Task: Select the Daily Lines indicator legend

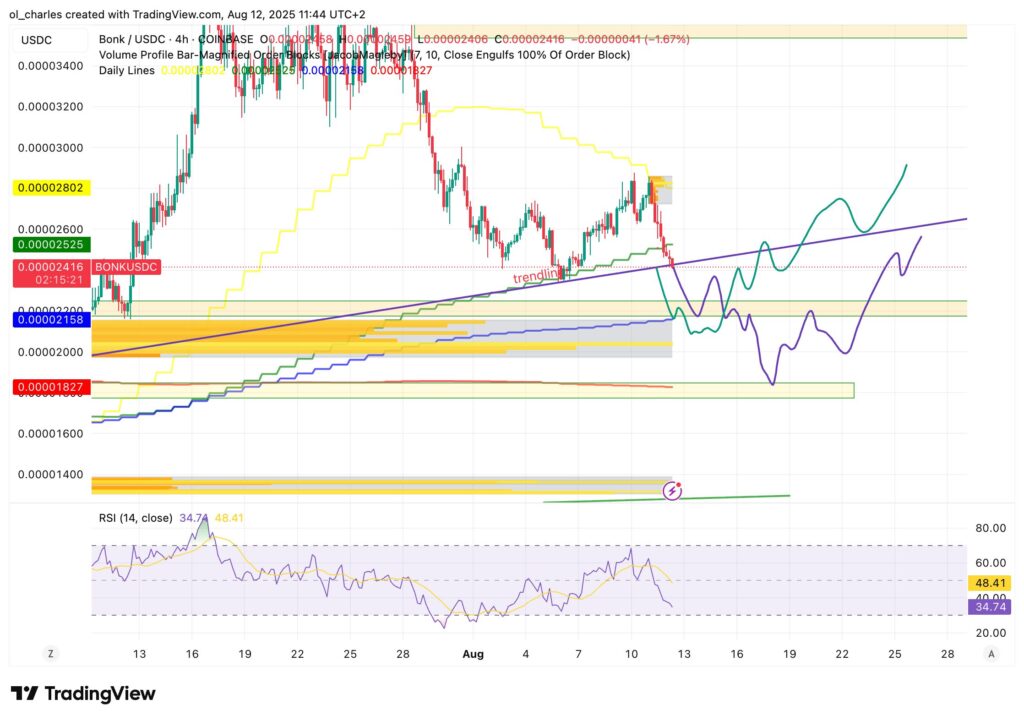Action: (129, 70)
